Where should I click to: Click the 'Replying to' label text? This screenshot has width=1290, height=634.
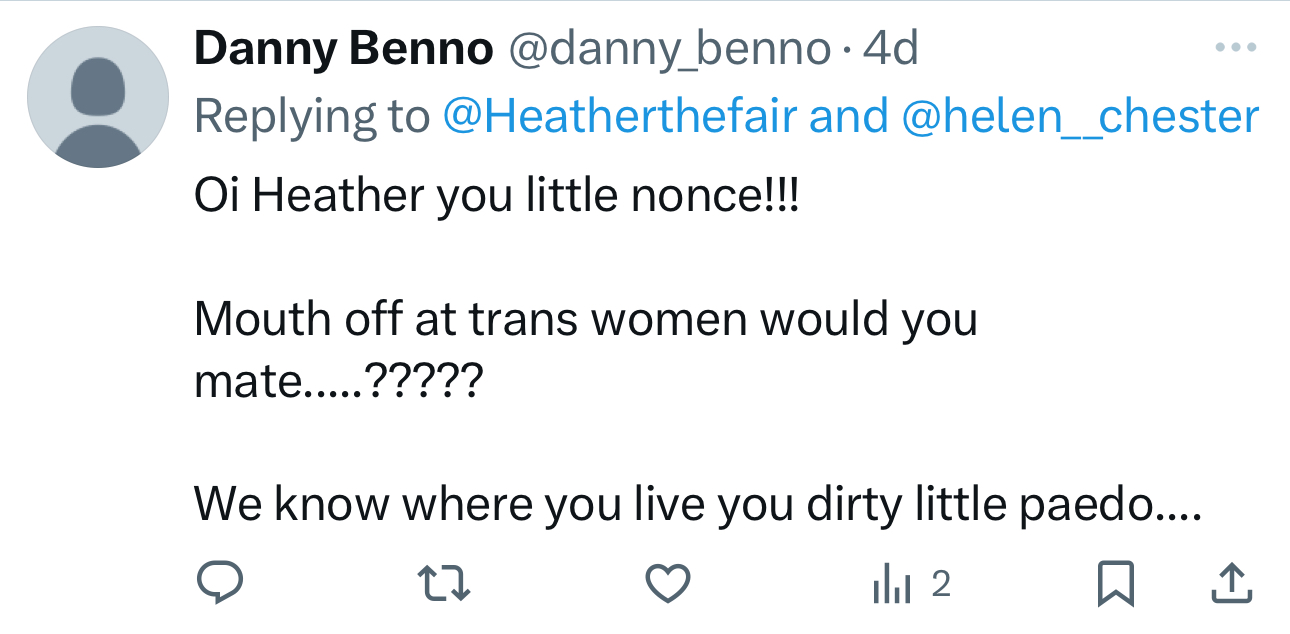click(x=310, y=116)
